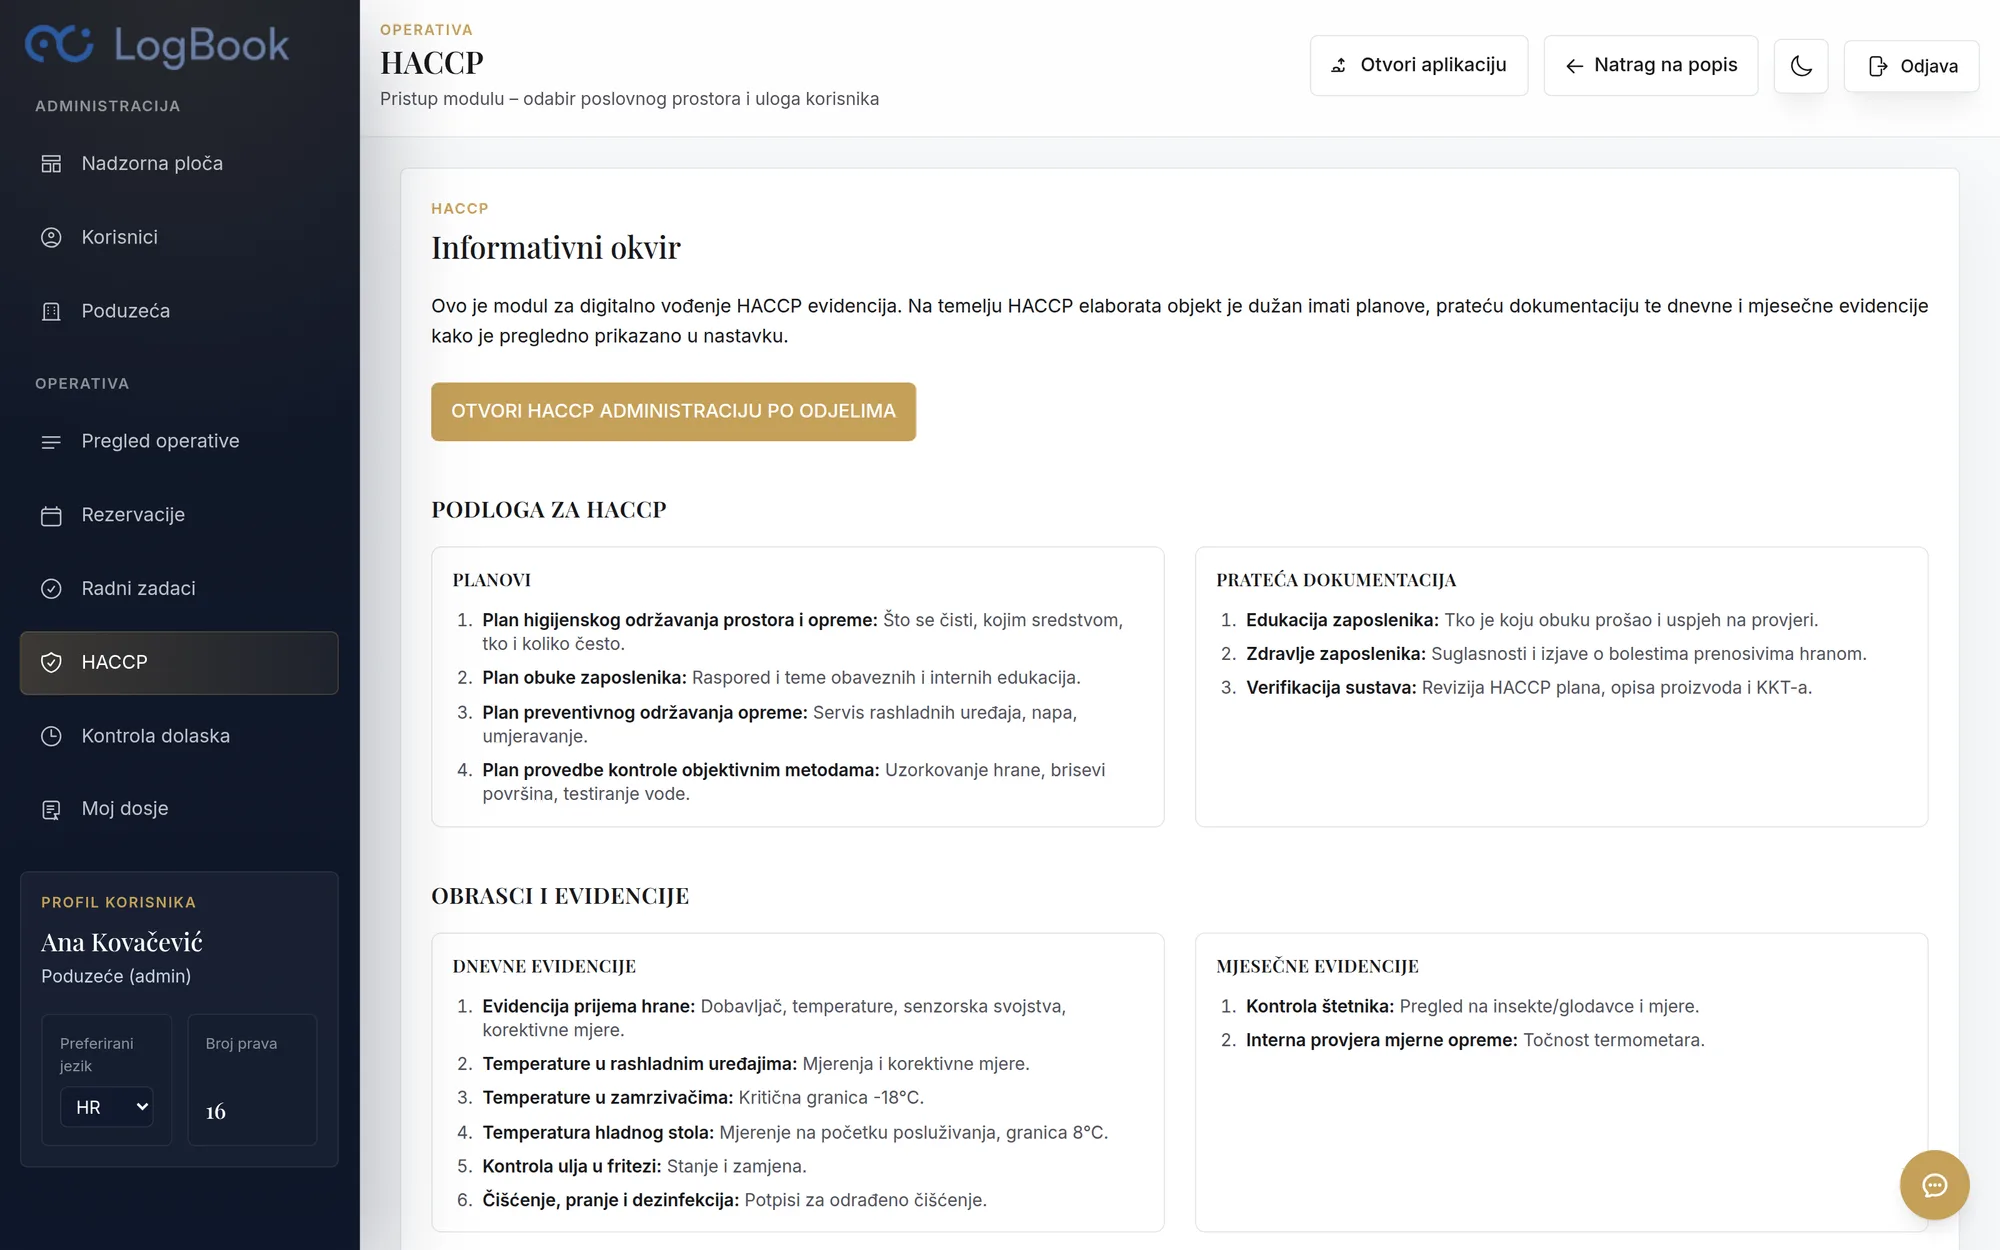Click Kontrola ulja u fritezi item
Image resolution: width=2000 pixels, height=1250 pixels.
click(644, 1167)
